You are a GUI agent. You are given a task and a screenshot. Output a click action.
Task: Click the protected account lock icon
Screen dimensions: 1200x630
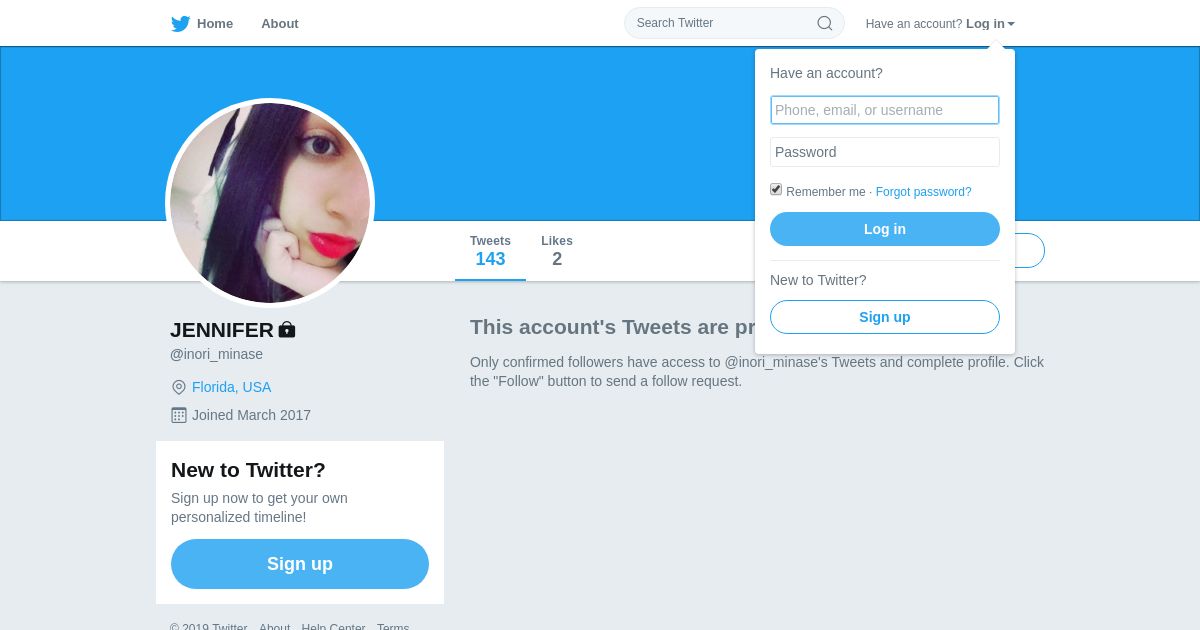pos(287,329)
